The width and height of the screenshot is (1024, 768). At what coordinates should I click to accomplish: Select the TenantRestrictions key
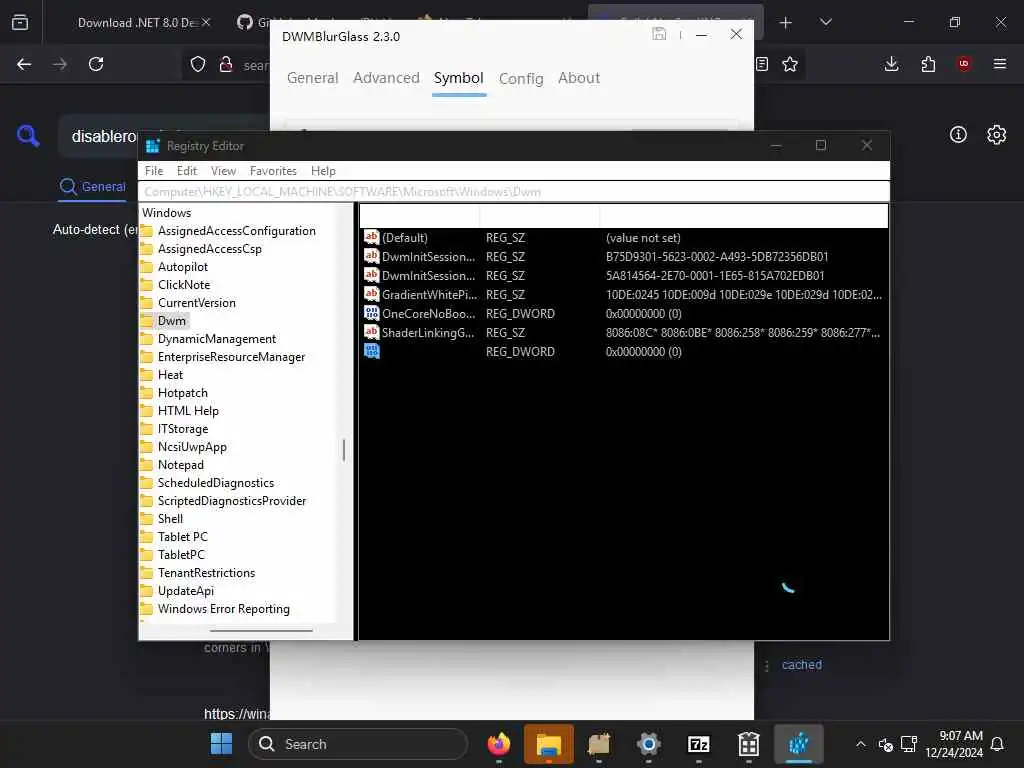(x=206, y=573)
